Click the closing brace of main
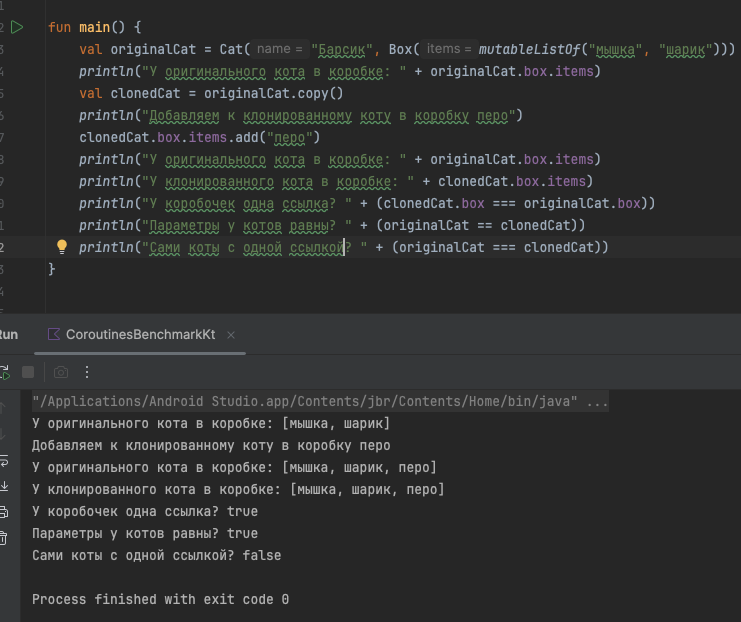 [x=52, y=269]
